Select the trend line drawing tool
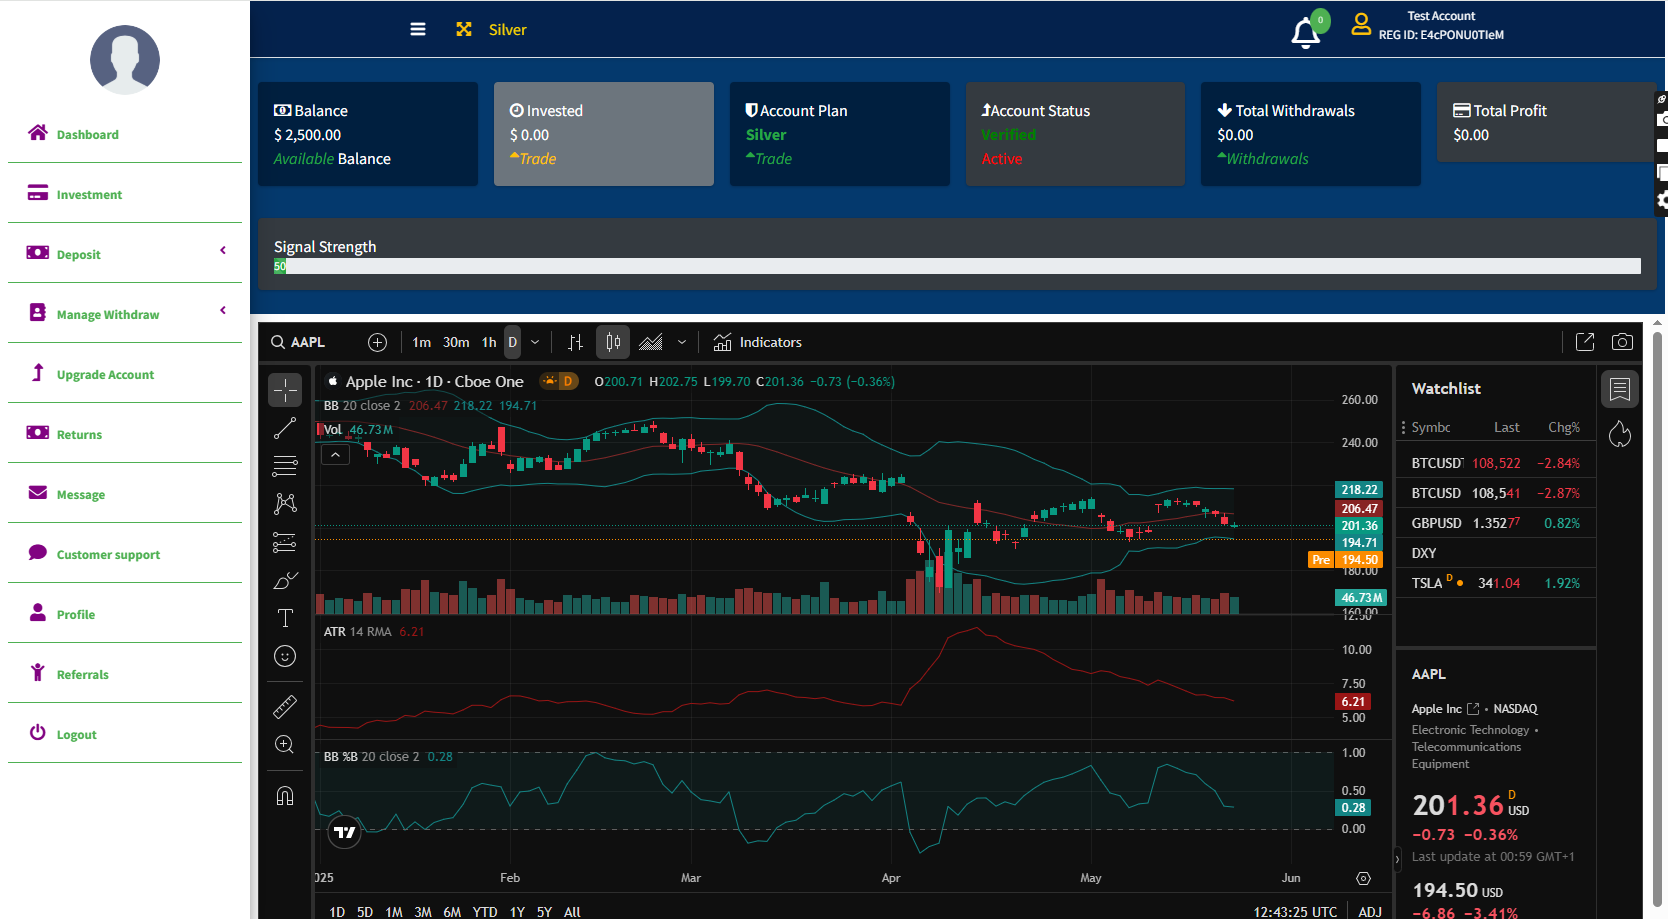The height and width of the screenshot is (919, 1668). coord(285,428)
